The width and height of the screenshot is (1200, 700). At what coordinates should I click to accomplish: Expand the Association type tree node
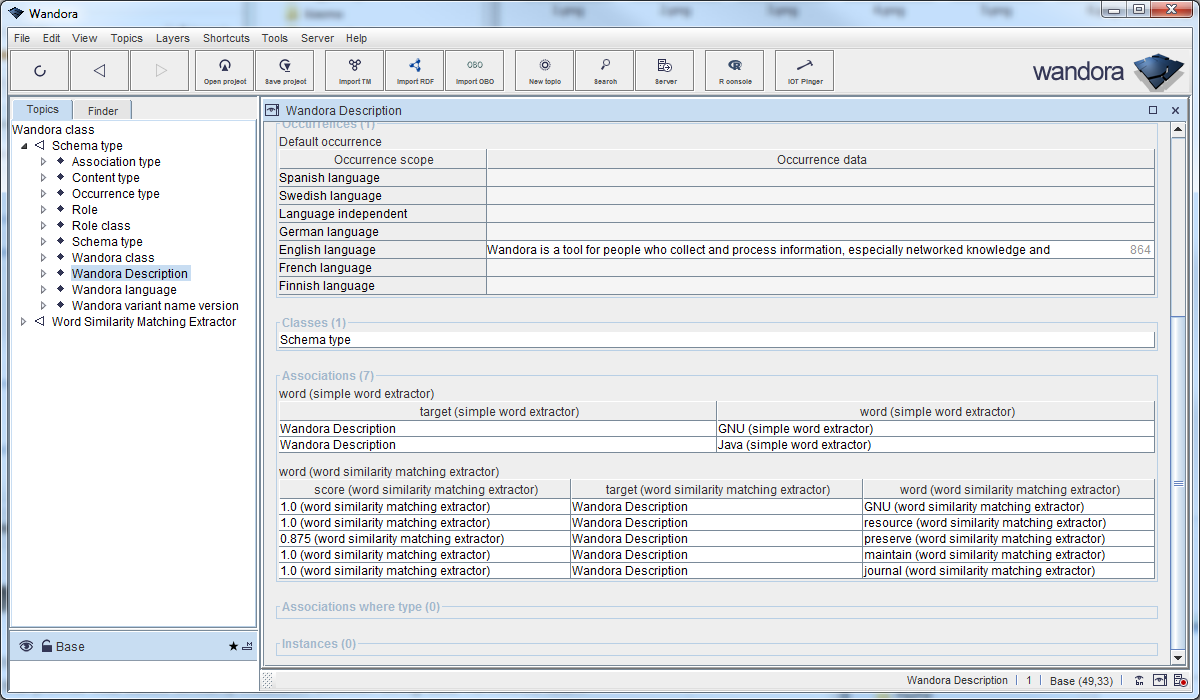pos(44,162)
